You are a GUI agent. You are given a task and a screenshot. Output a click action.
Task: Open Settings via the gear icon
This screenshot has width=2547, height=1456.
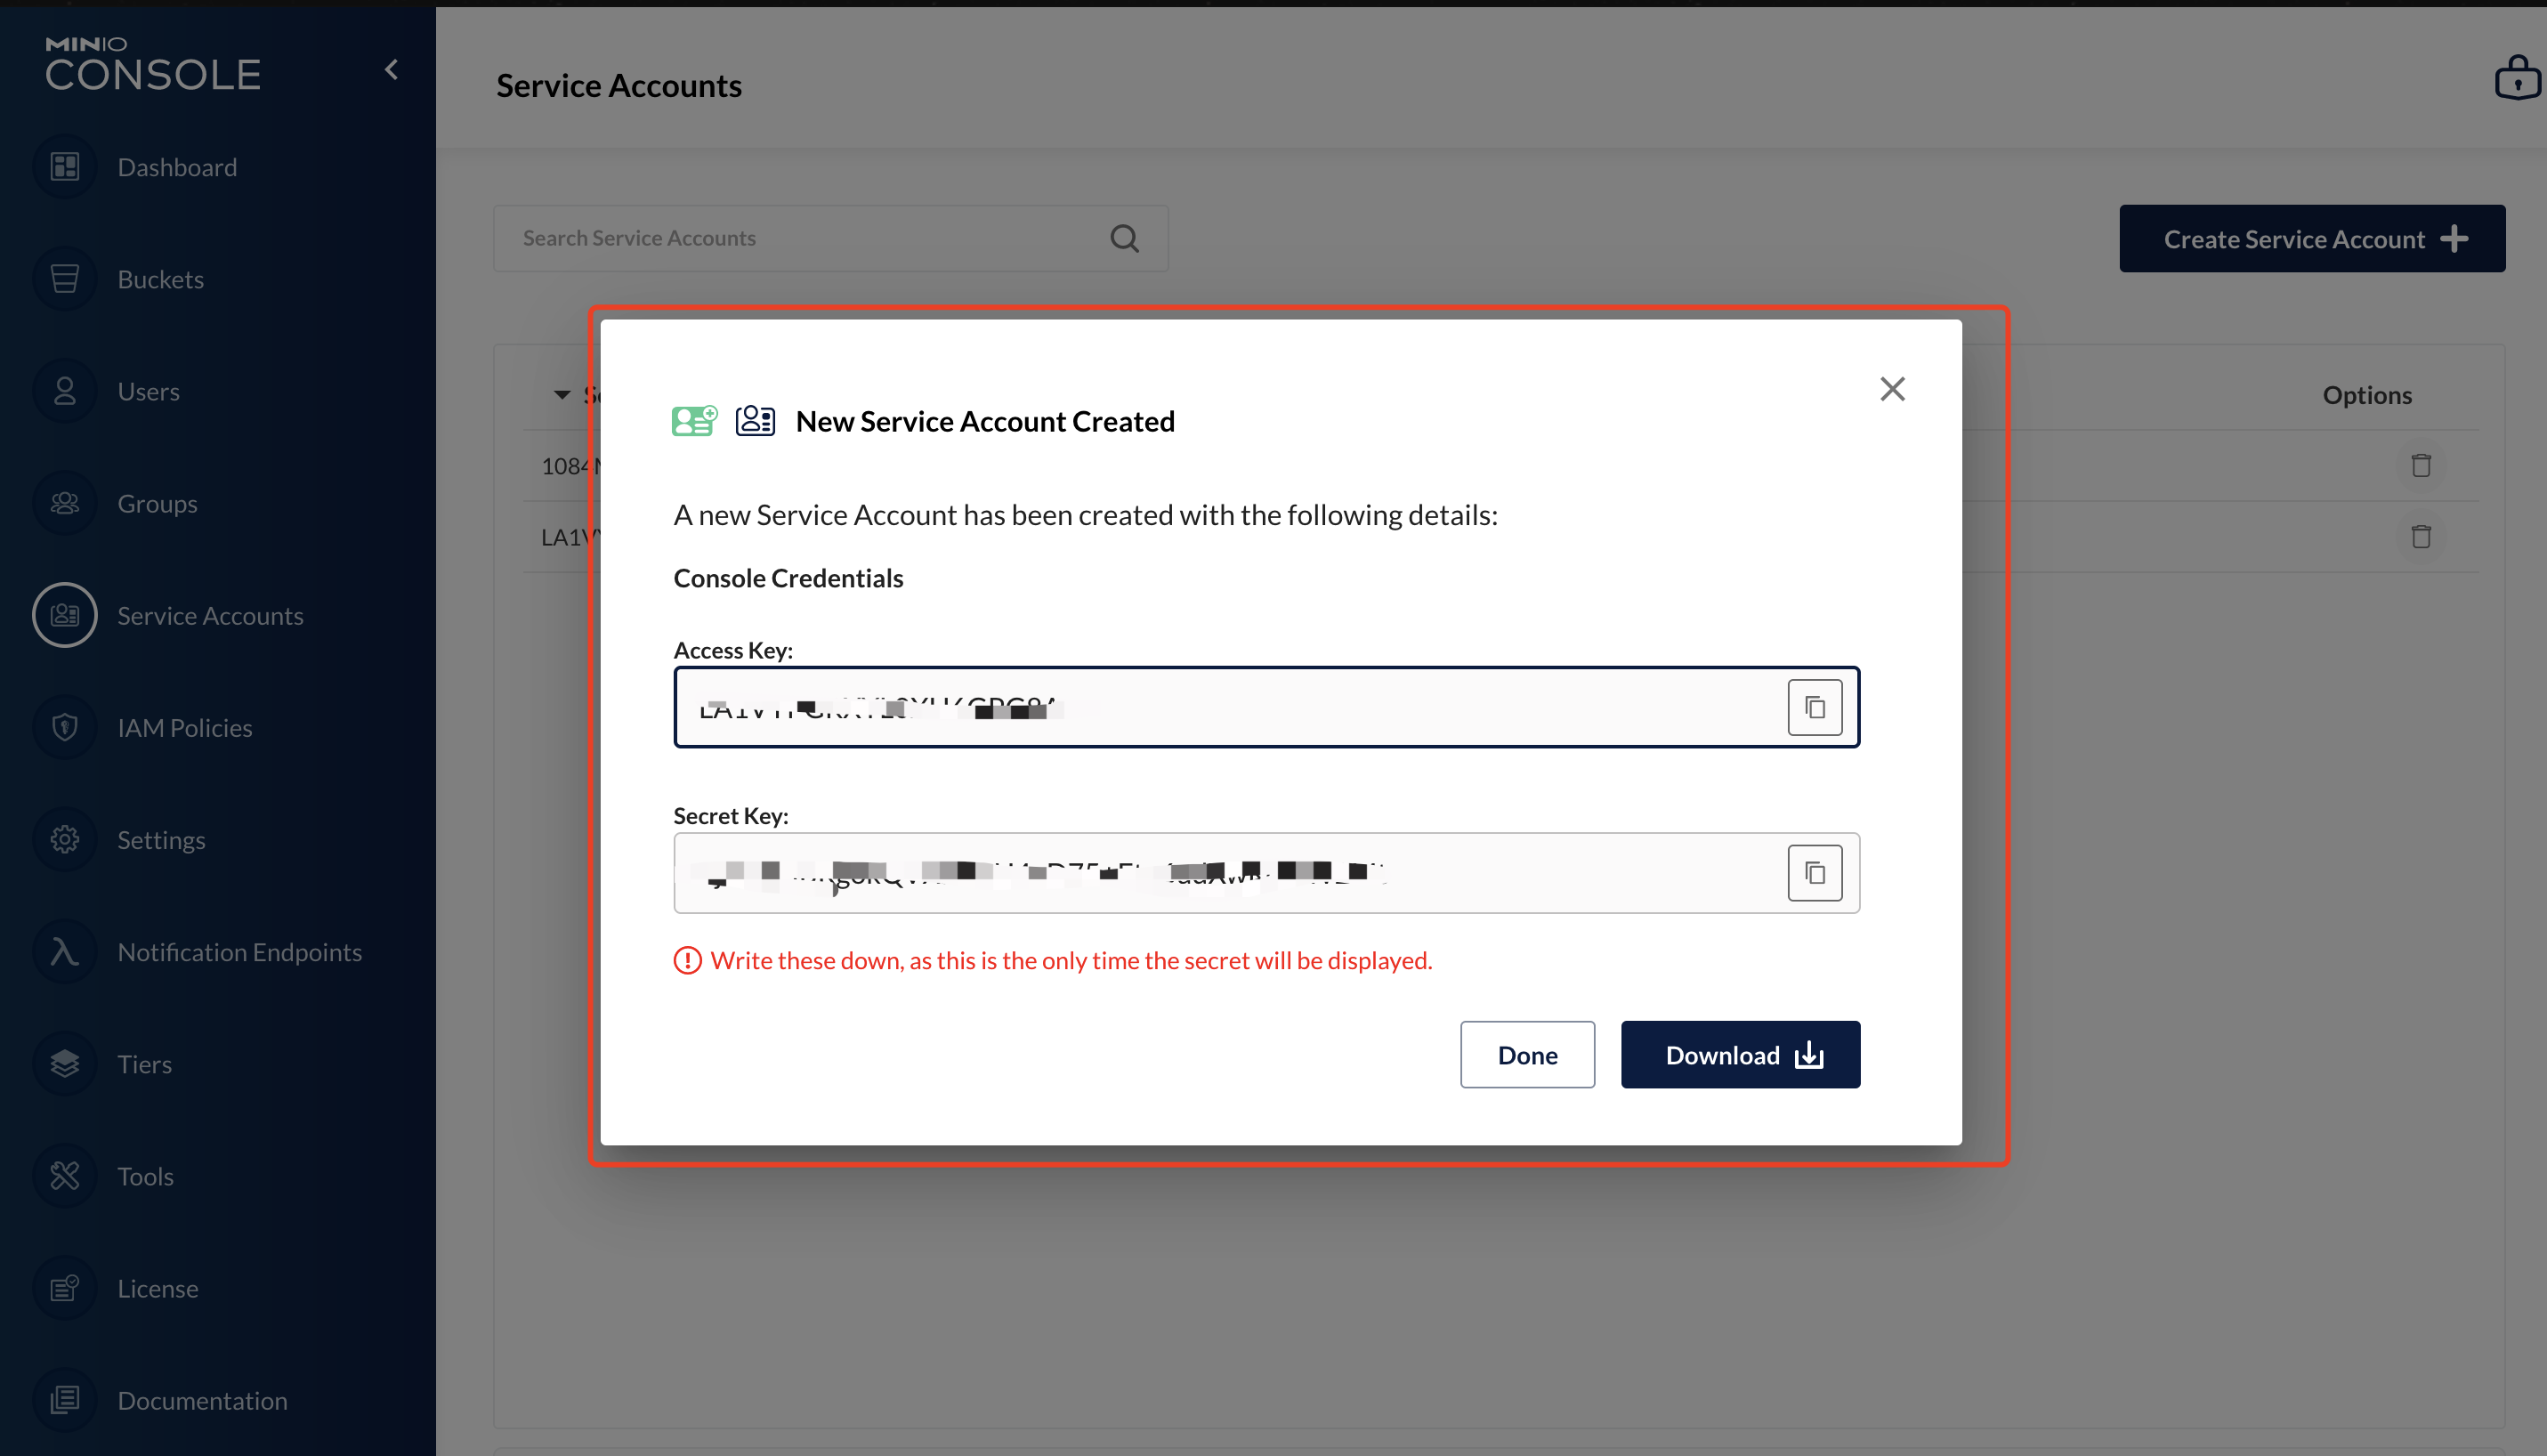point(65,839)
